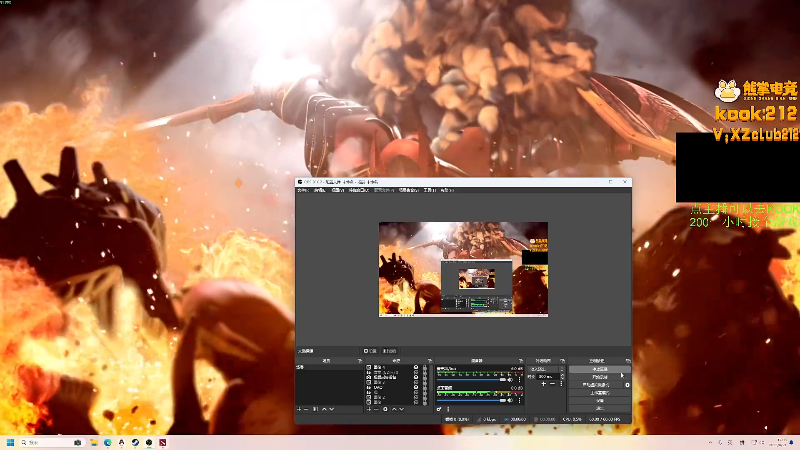Image resolution: width=800 pixels, height=450 pixels.
Task: Open source properties gear icon
Action: (x=385, y=409)
